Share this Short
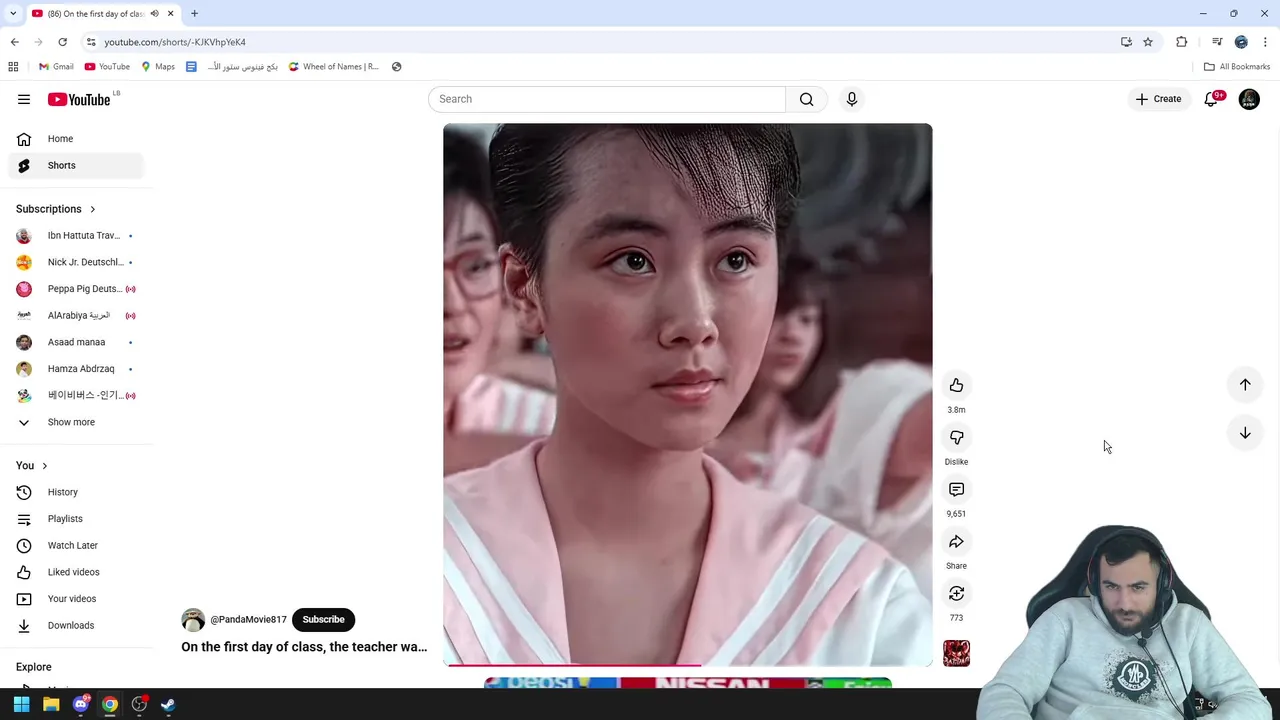The width and height of the screenshot is (1280, 720). click(956, 541)
